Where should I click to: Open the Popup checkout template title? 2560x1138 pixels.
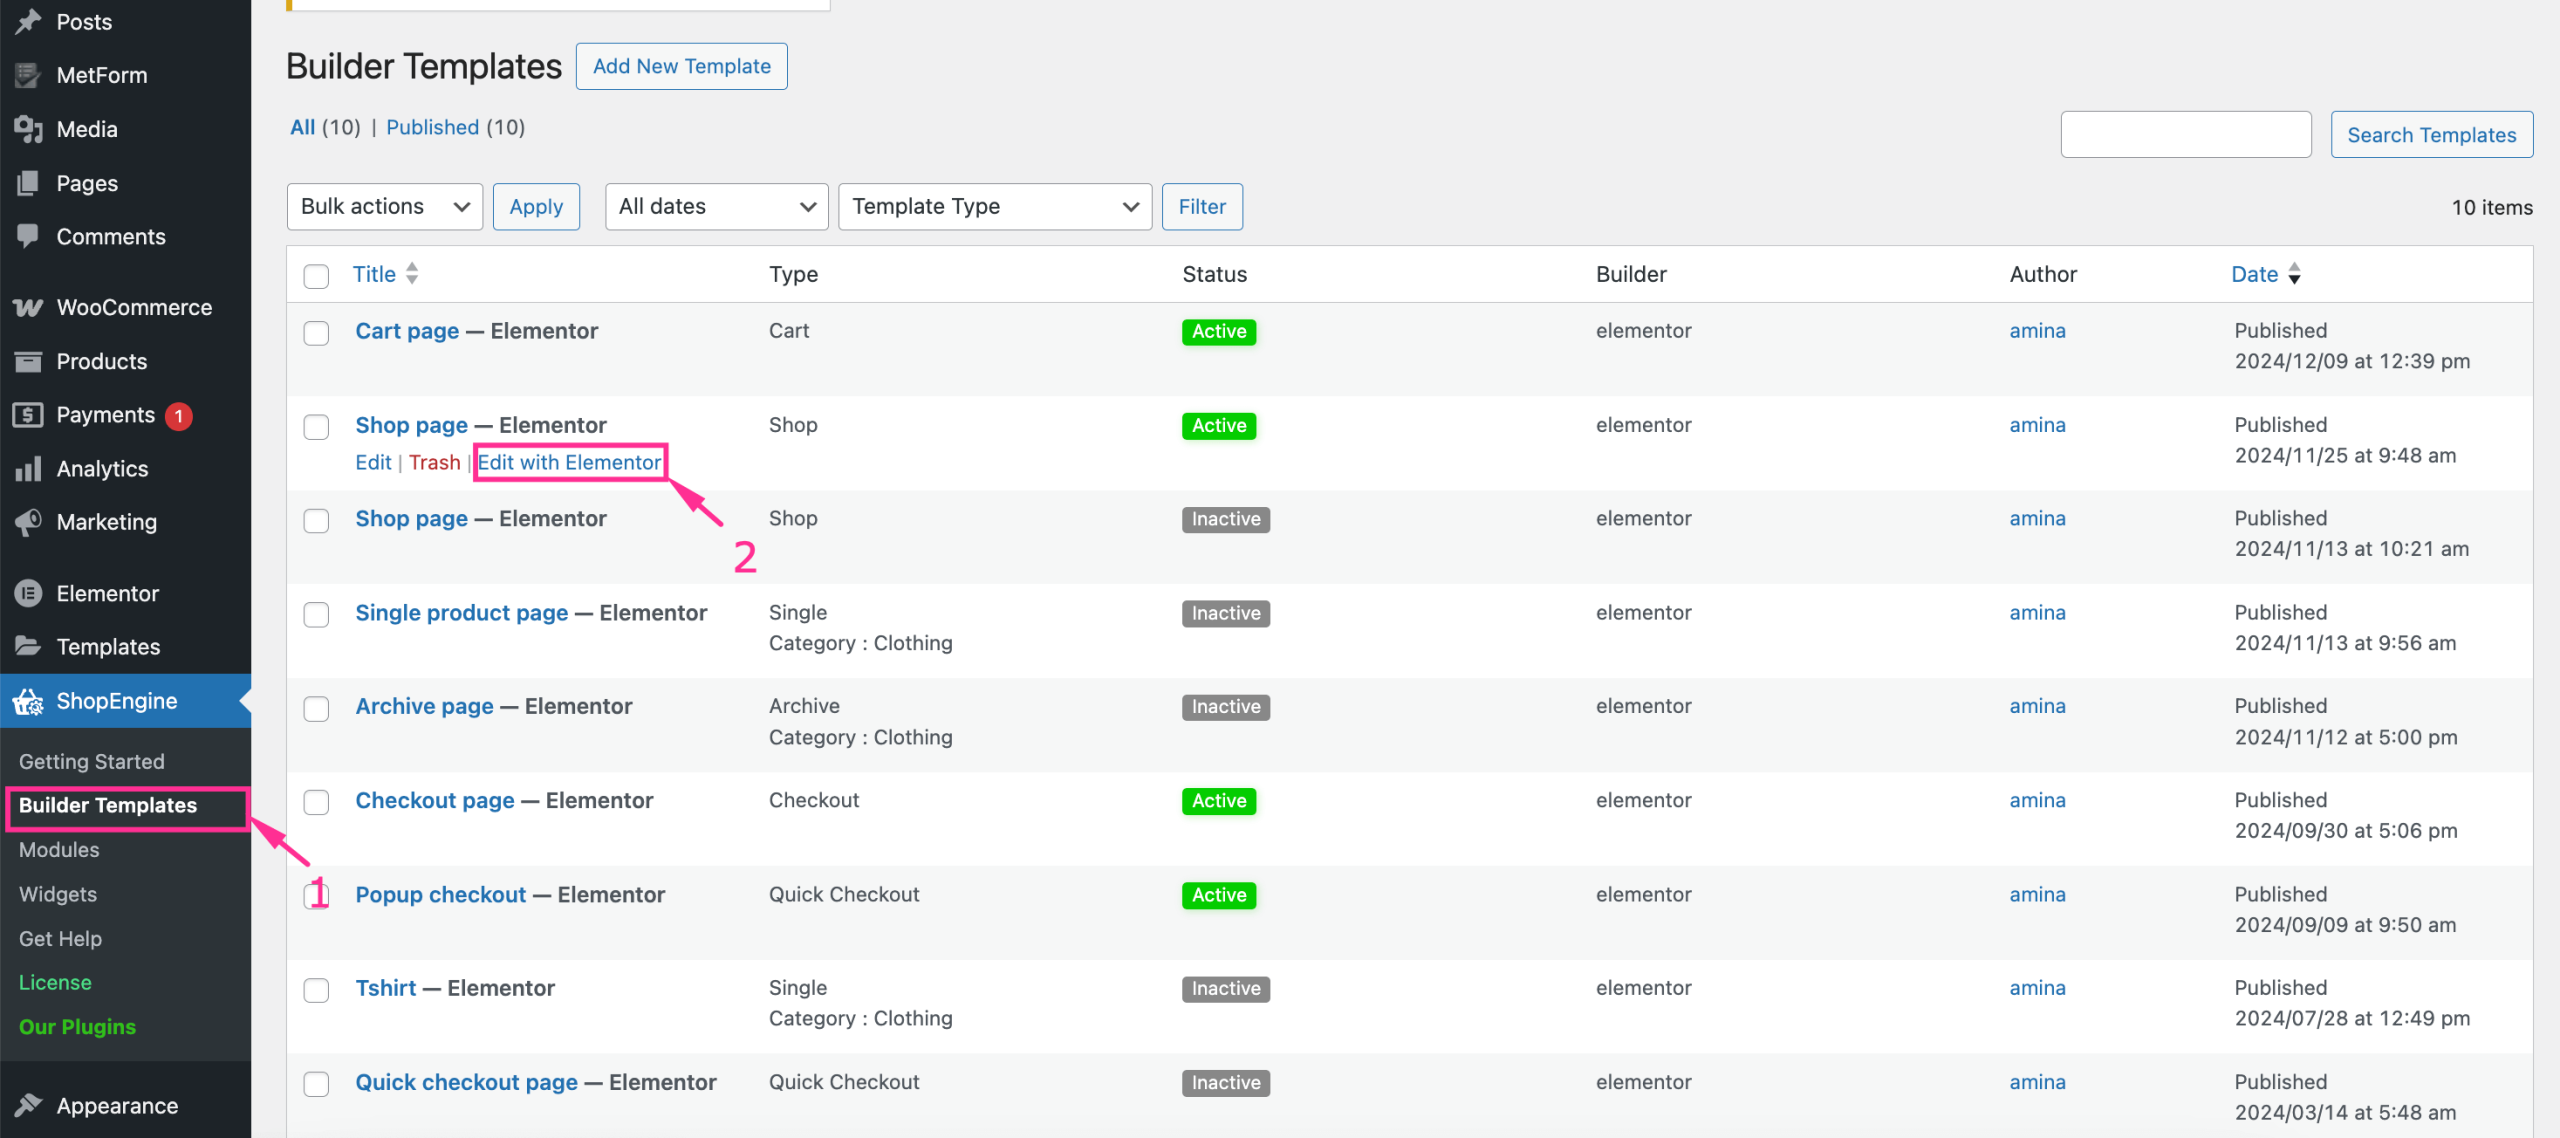click(x=441, y=895)
